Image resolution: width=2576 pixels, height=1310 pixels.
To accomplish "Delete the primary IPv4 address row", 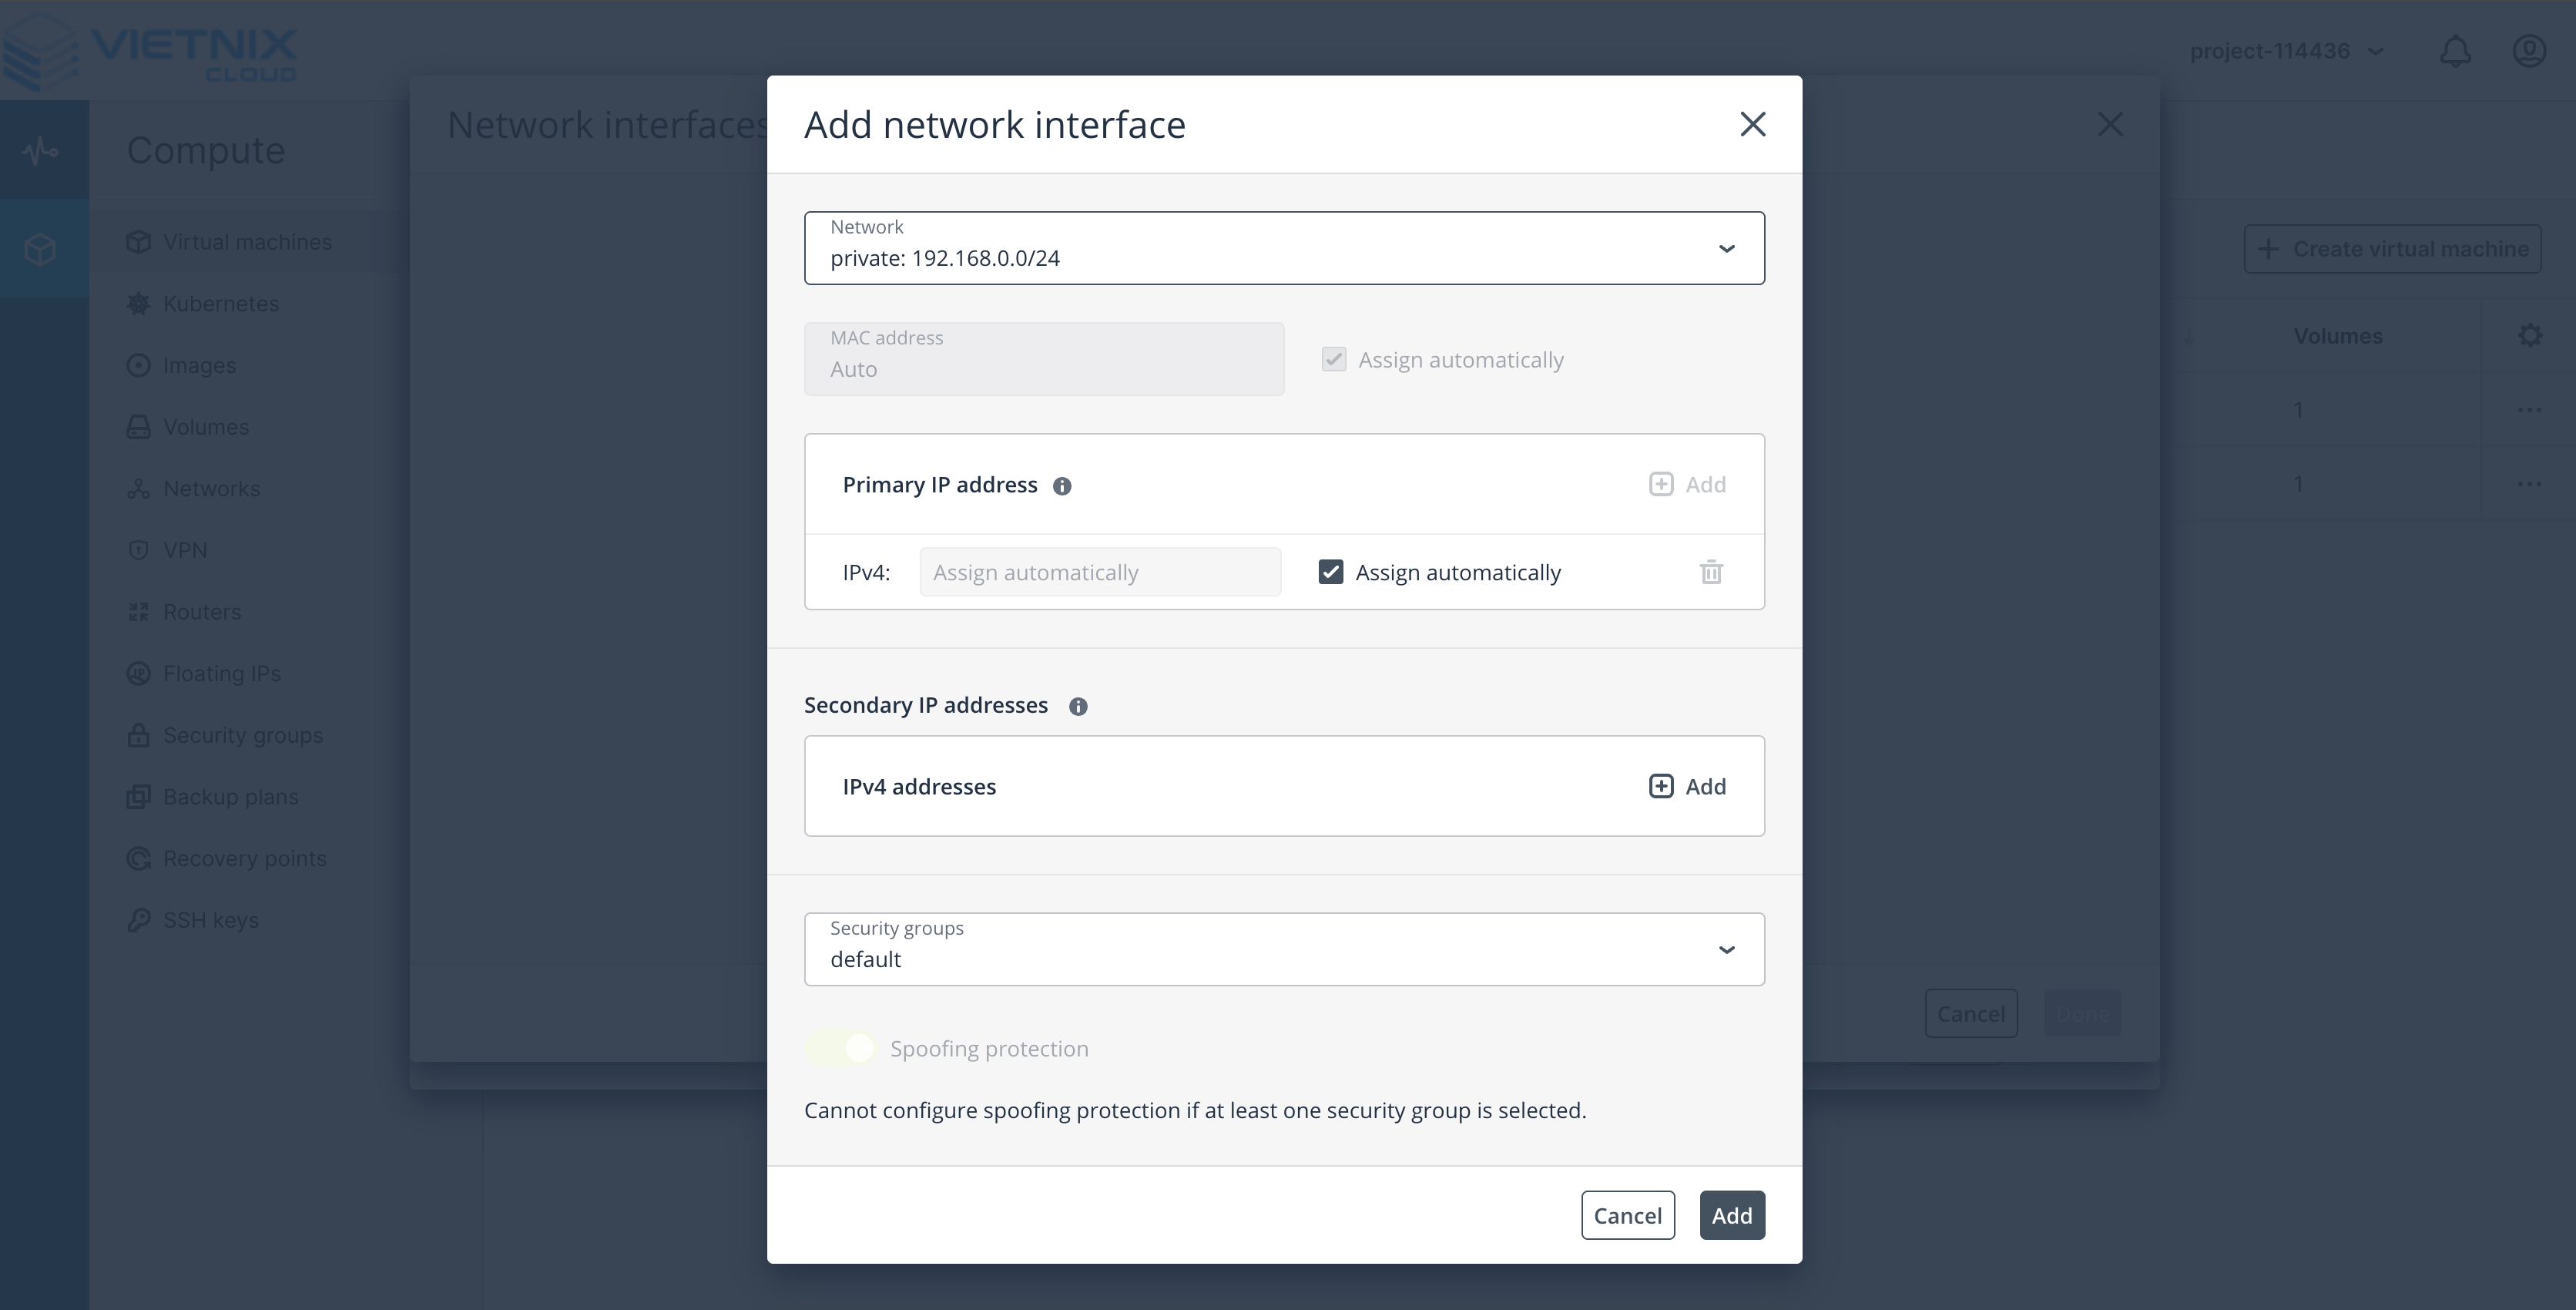I will pos(1711,572).
